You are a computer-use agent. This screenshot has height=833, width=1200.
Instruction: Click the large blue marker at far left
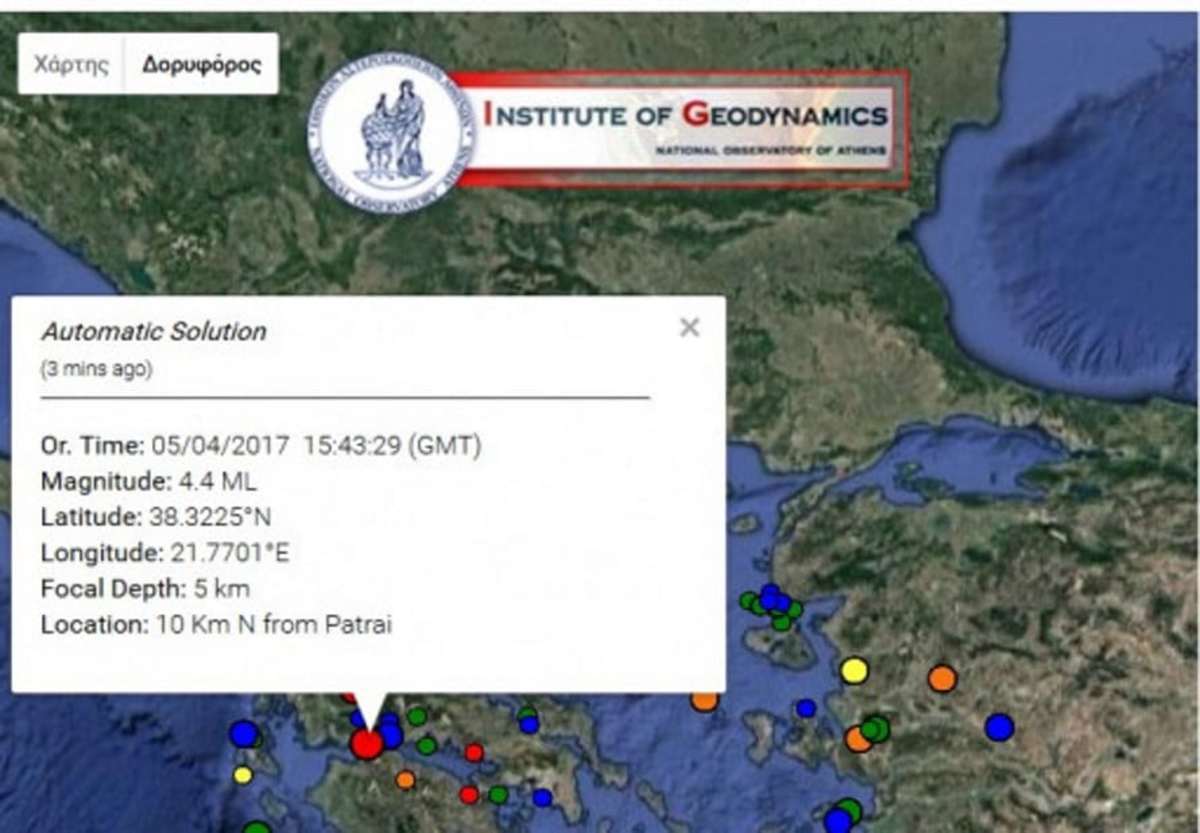(244, 734)
